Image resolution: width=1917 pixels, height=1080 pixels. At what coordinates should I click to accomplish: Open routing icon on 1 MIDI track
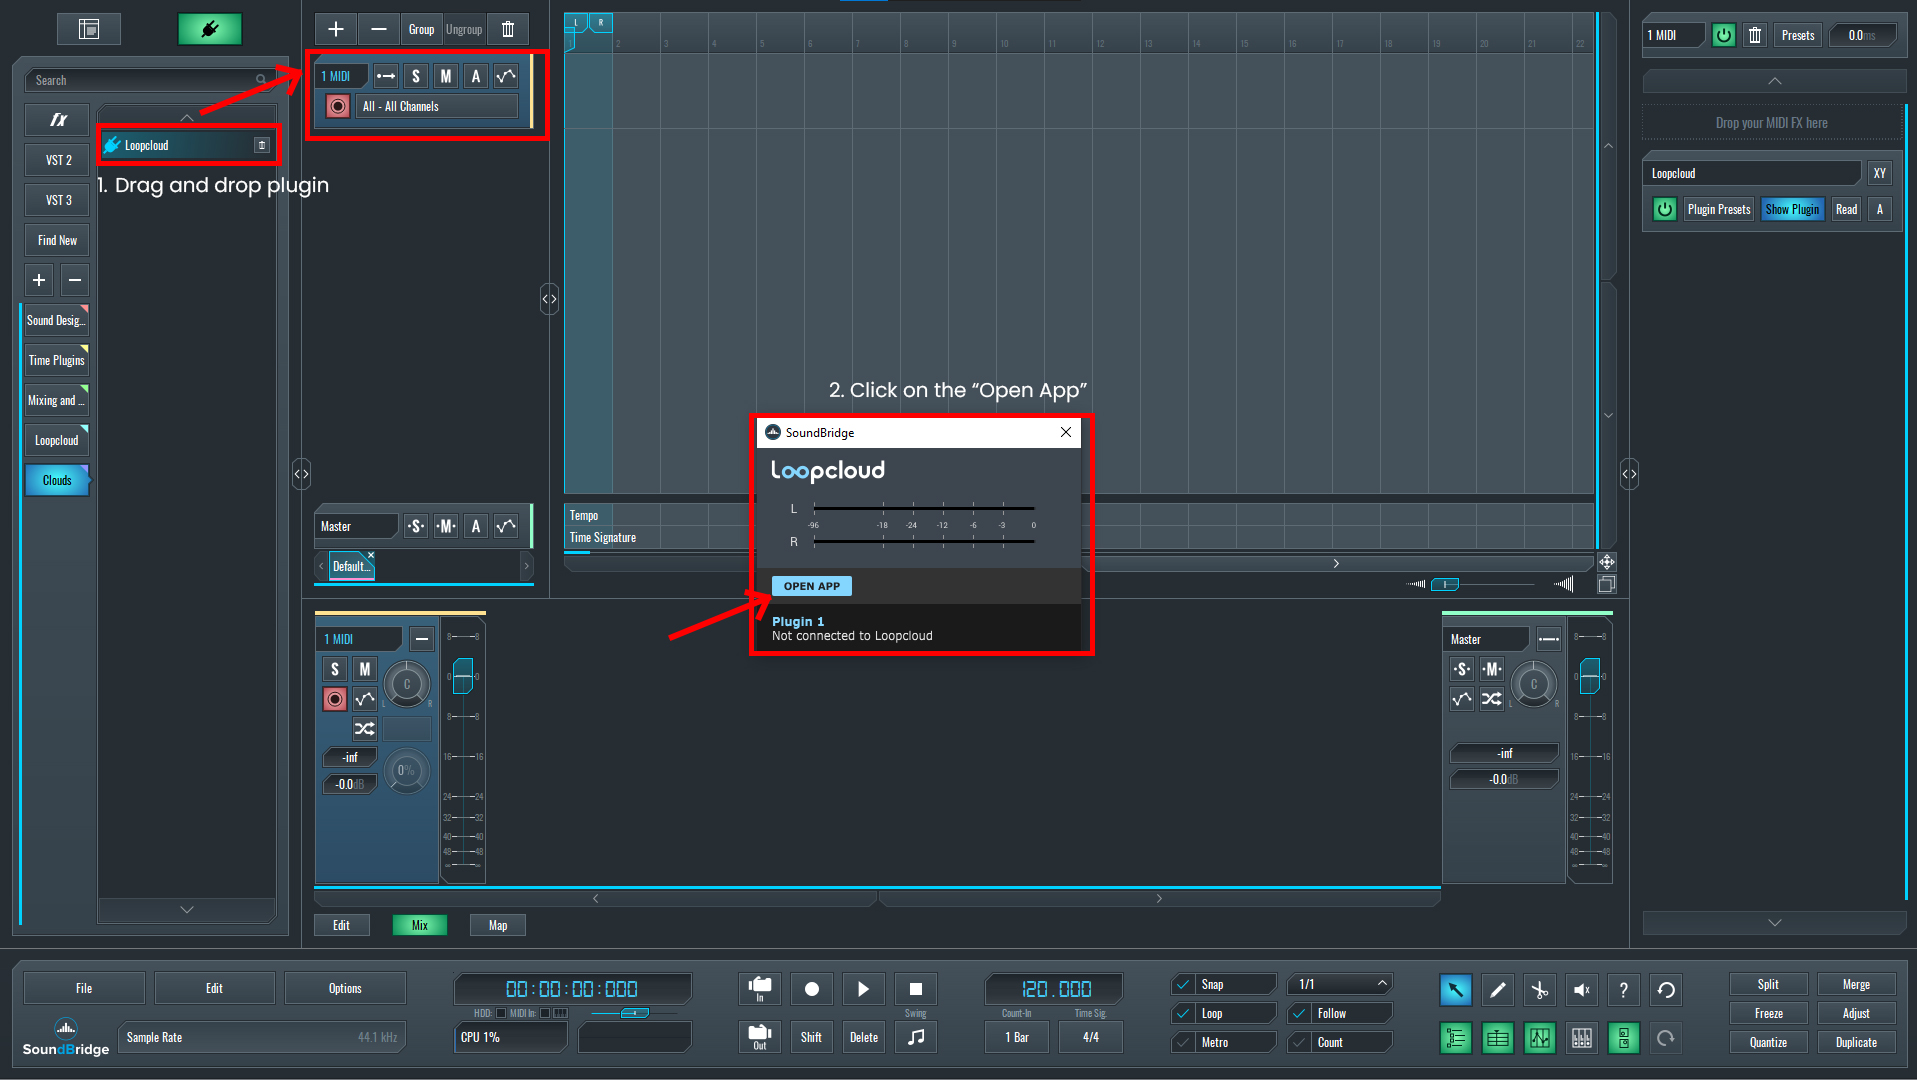pos(386,76)
